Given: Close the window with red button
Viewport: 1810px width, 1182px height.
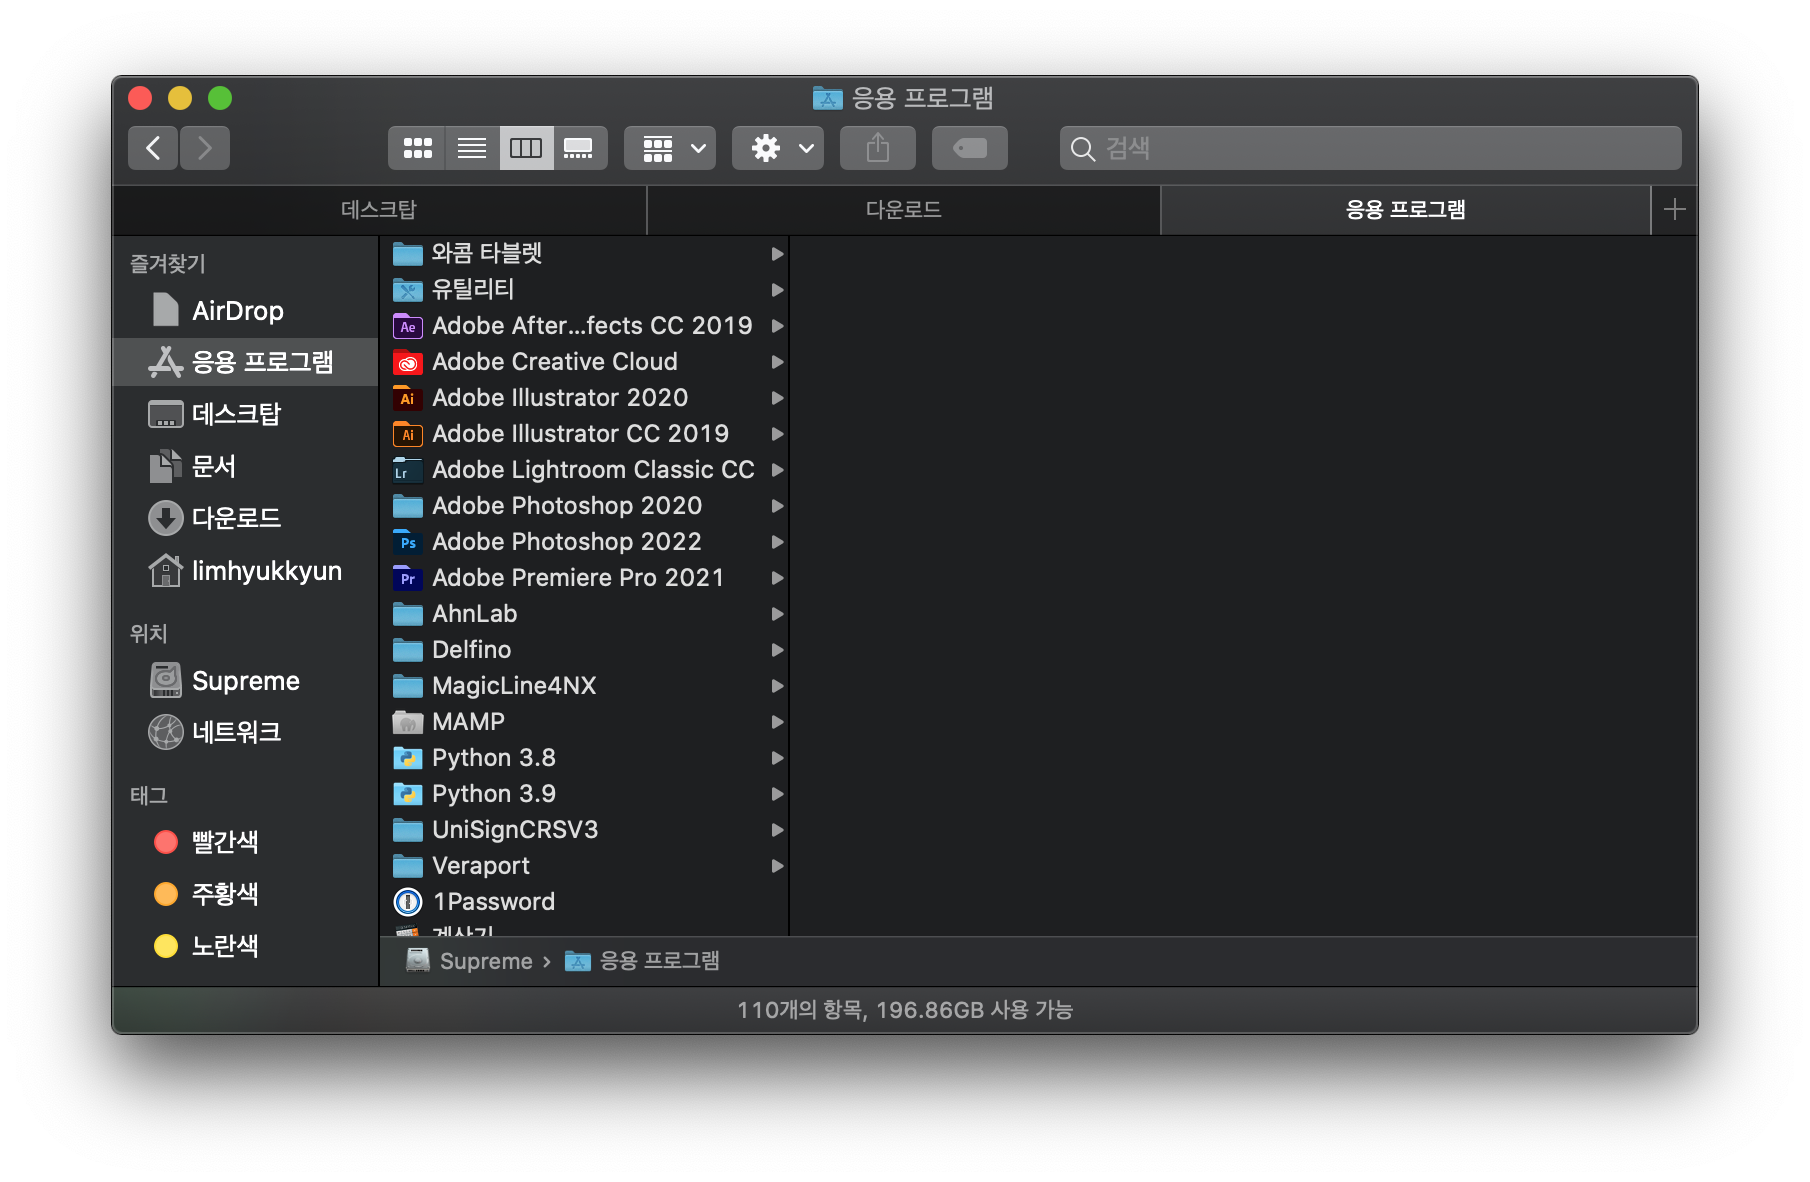Looking at the screenshot, I should coord(140,98).
